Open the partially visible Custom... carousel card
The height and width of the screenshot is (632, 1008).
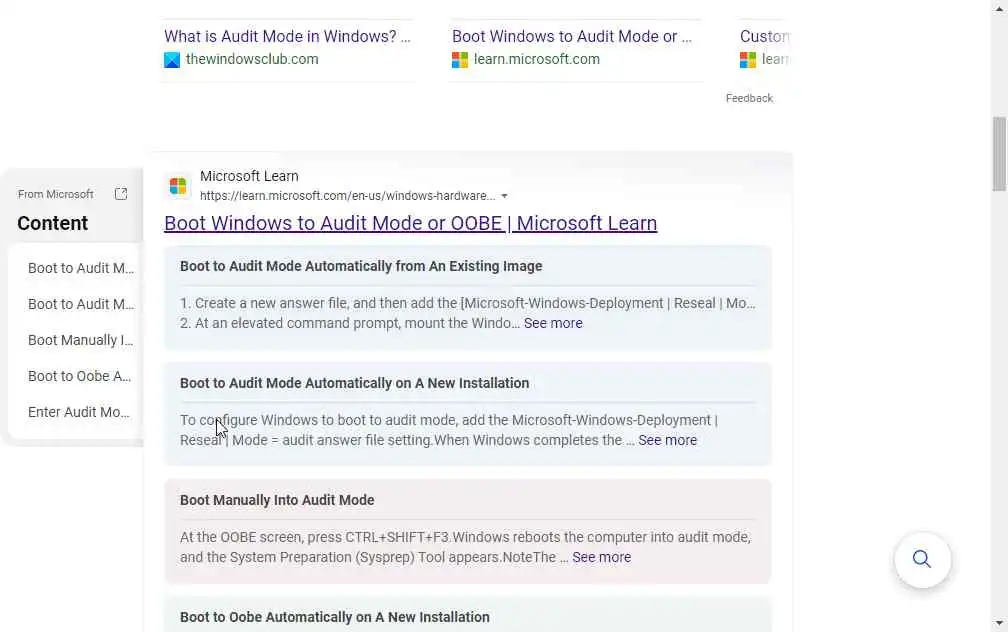point(764,36)
